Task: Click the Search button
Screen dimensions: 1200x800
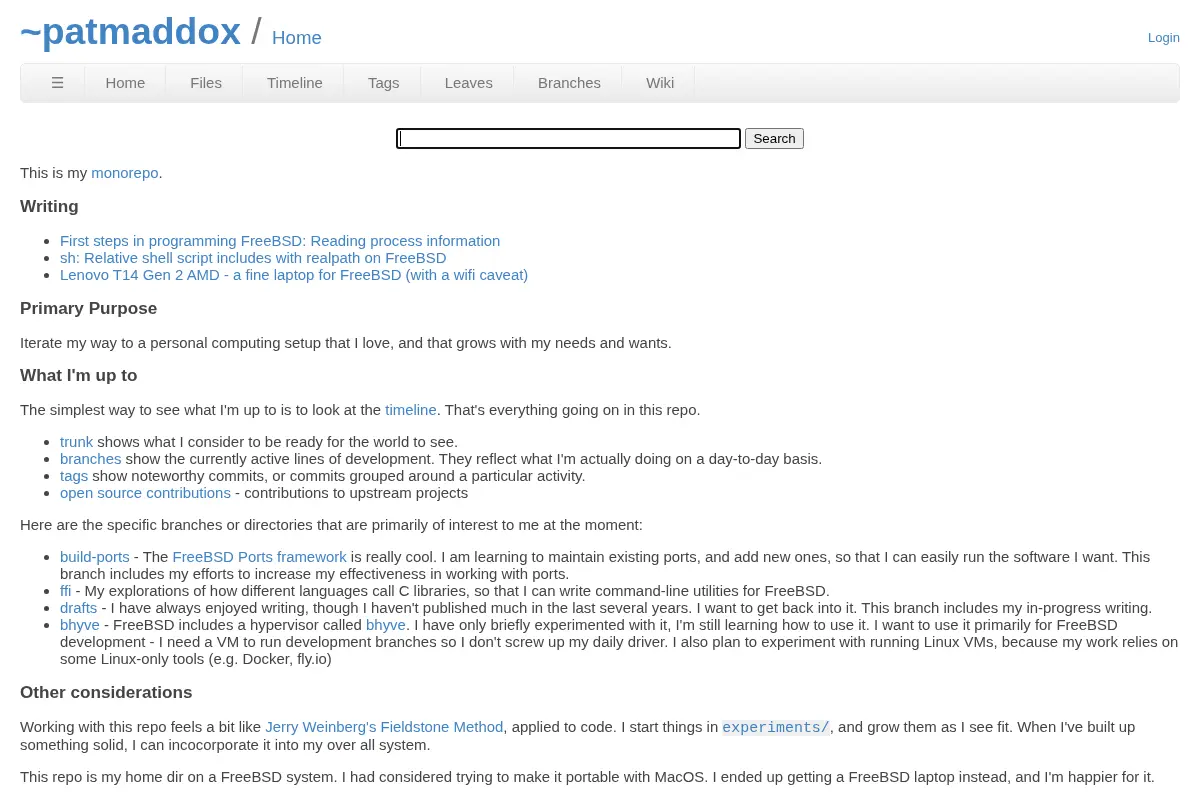Action: [x=774, y=139]
